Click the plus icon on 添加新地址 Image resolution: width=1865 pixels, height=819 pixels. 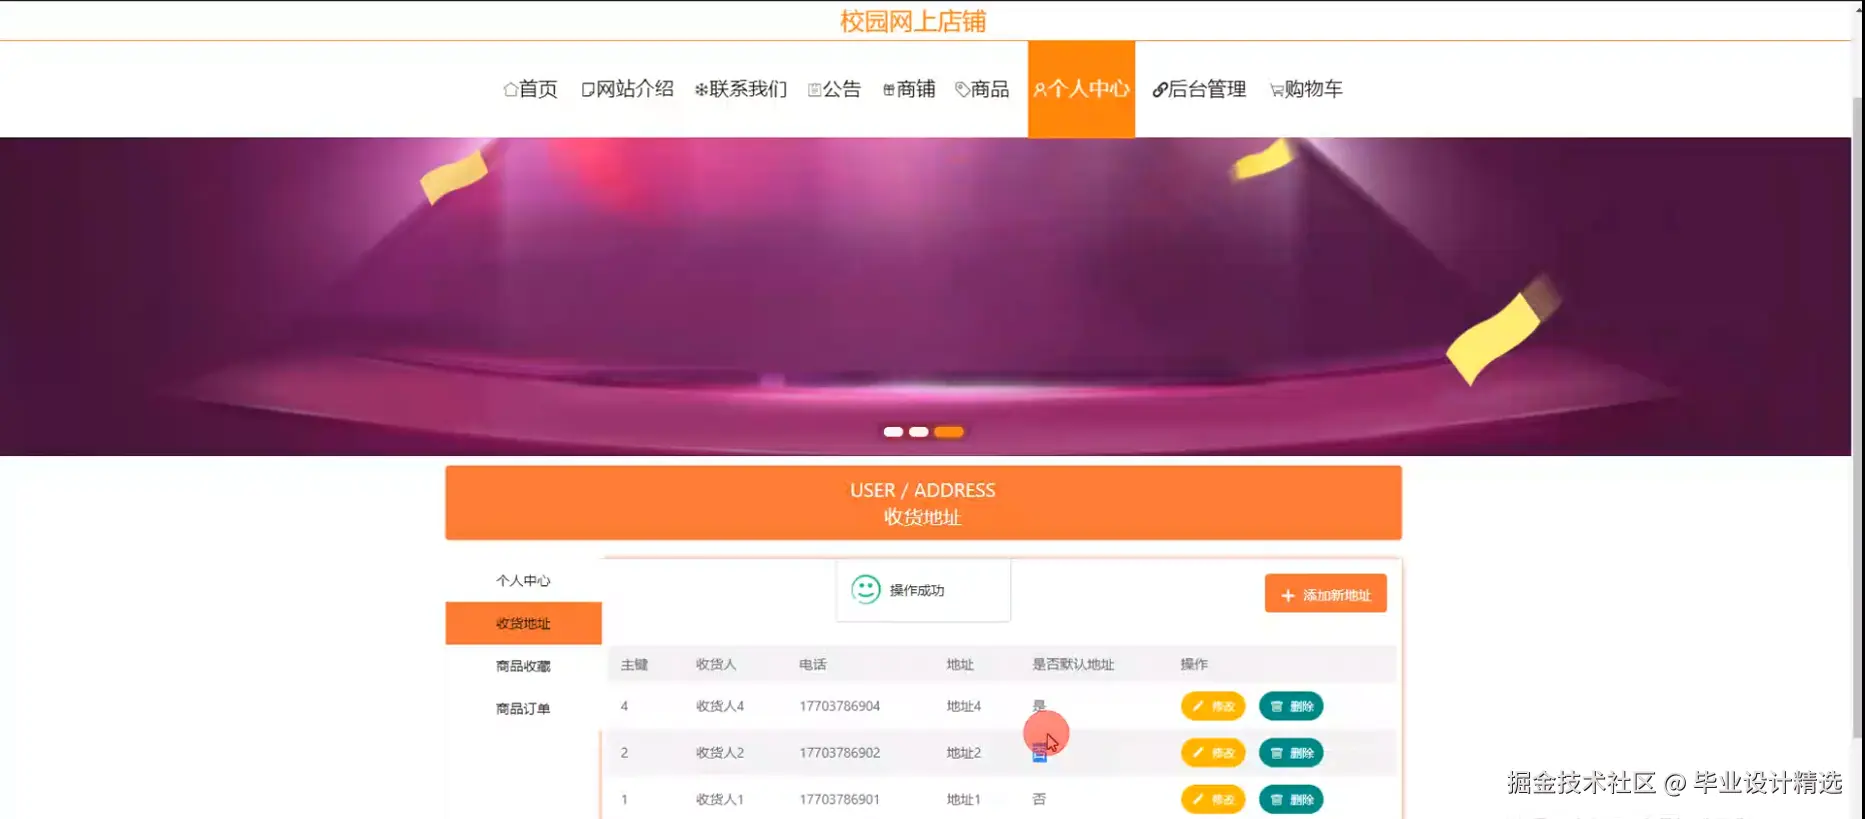1288,595
